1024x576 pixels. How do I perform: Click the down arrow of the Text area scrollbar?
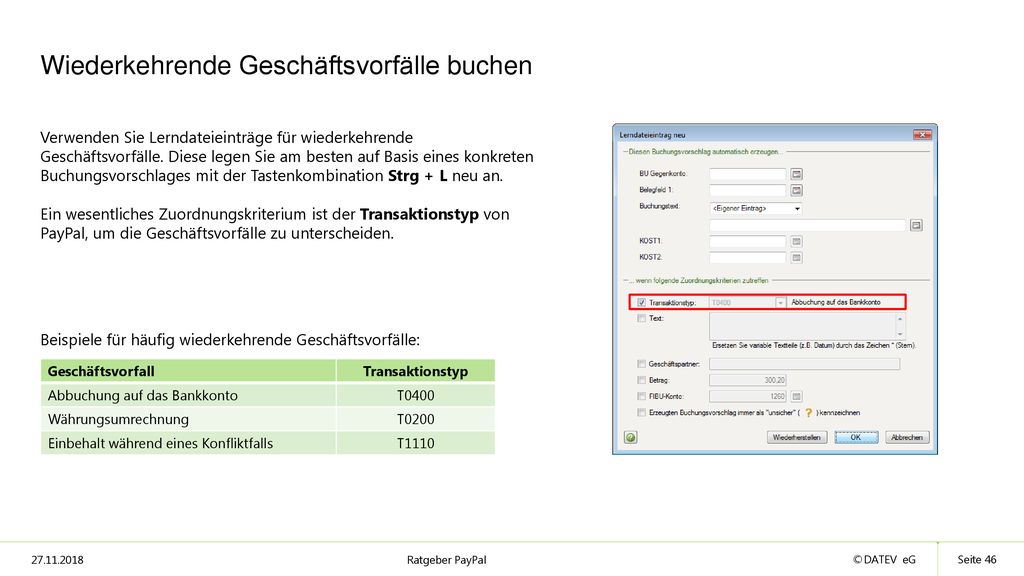(900, 334)
